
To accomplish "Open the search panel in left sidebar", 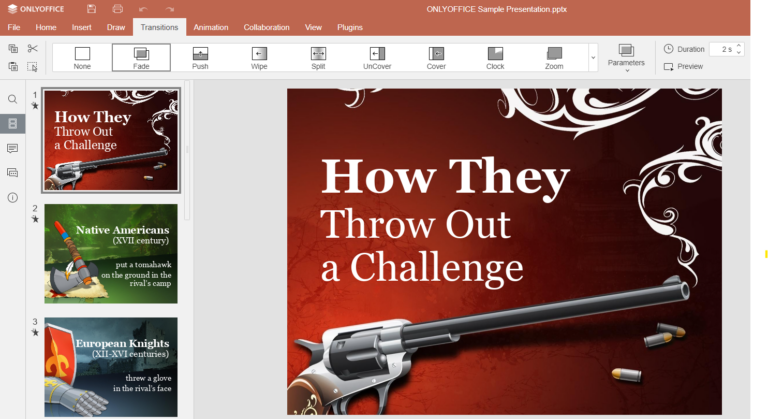I will (x=13, y=99).
